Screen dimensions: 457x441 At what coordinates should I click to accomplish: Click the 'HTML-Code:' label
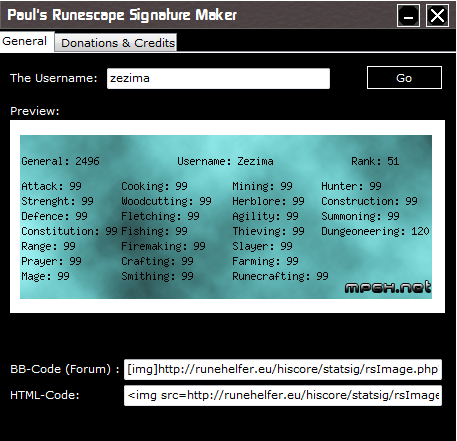point(45,395)
